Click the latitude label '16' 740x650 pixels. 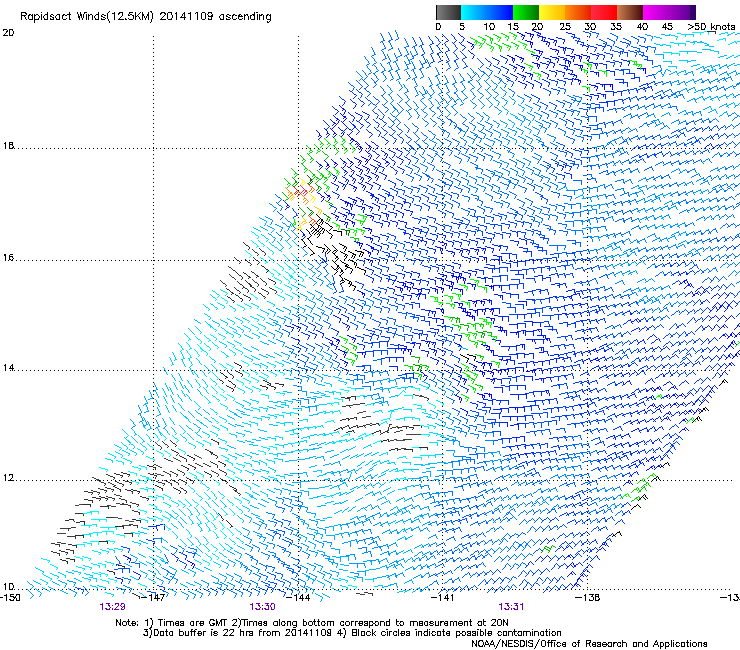coord(8,258)
